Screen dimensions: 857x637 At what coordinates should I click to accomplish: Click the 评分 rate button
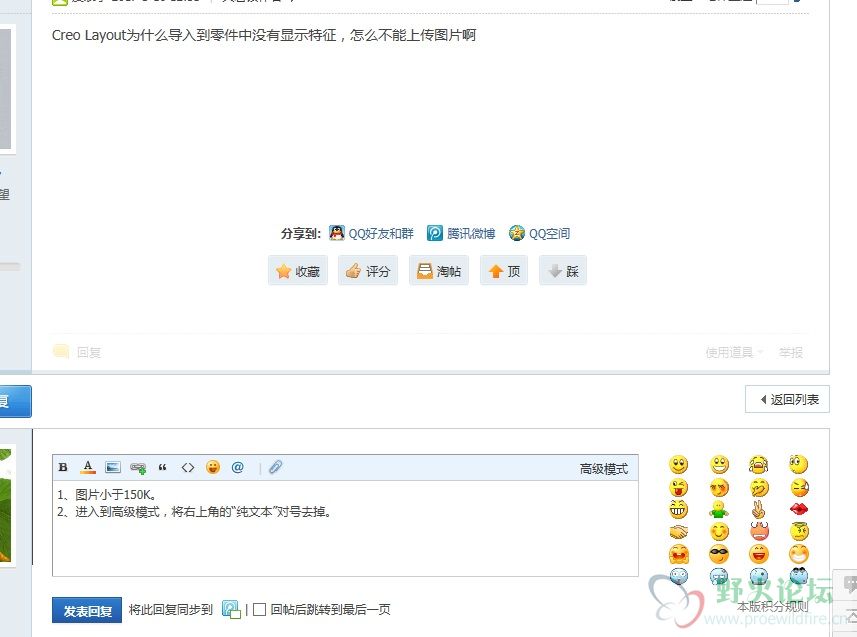pos(368,271)
